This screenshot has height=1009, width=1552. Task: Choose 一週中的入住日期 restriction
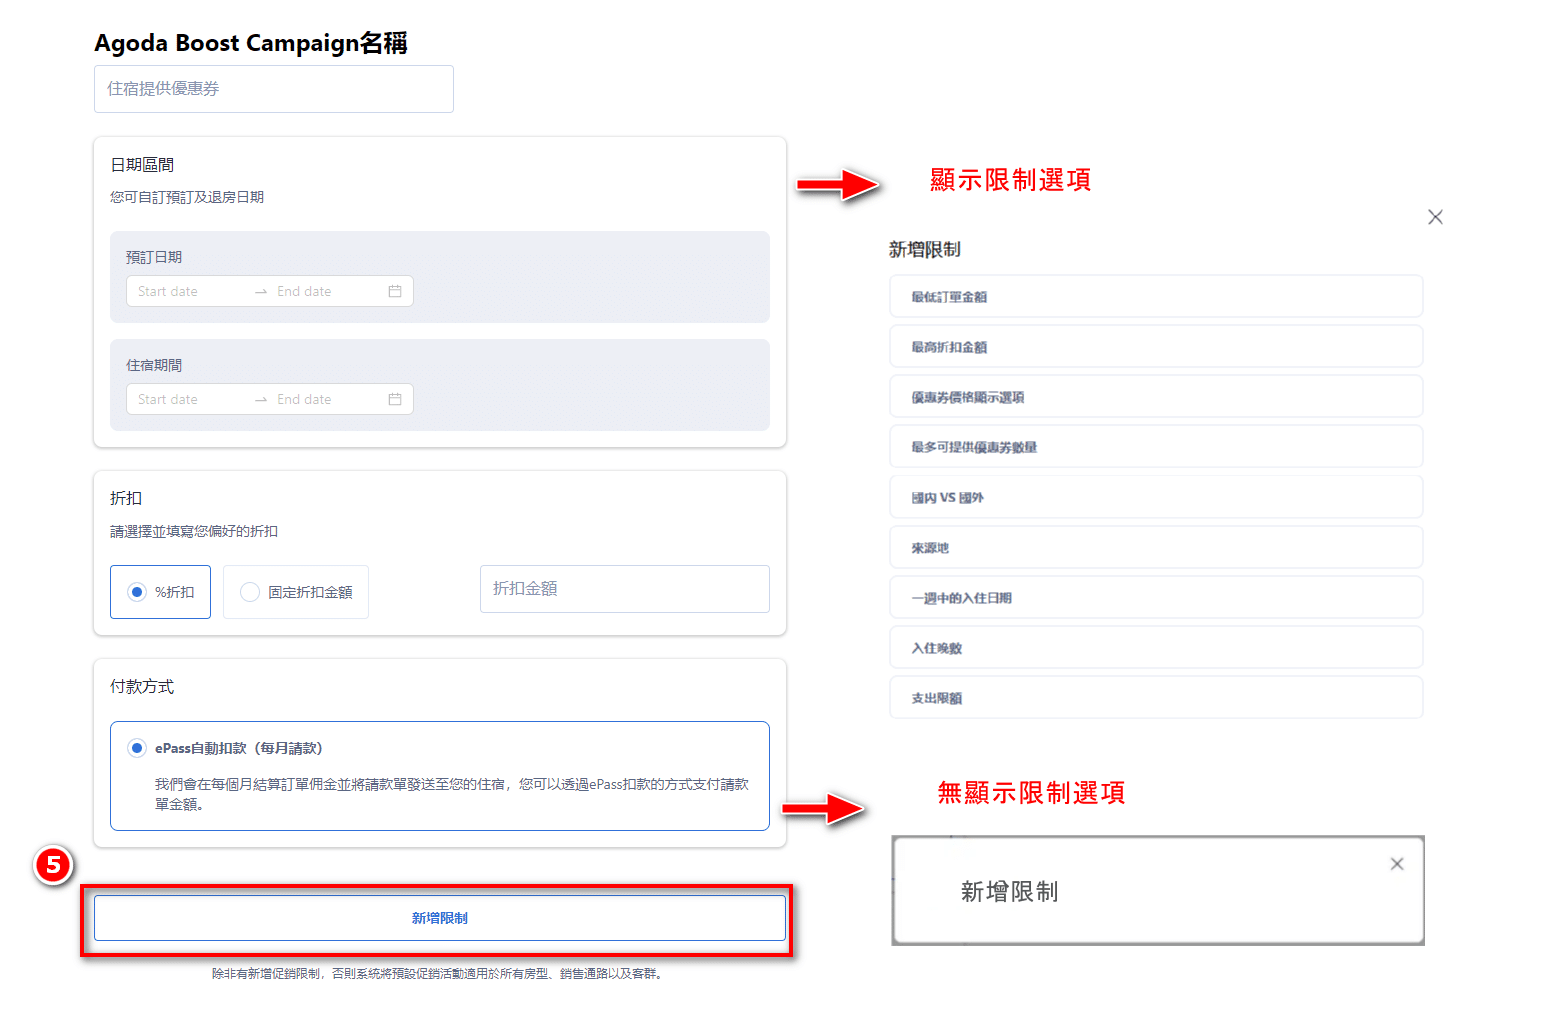(1156, 598)
